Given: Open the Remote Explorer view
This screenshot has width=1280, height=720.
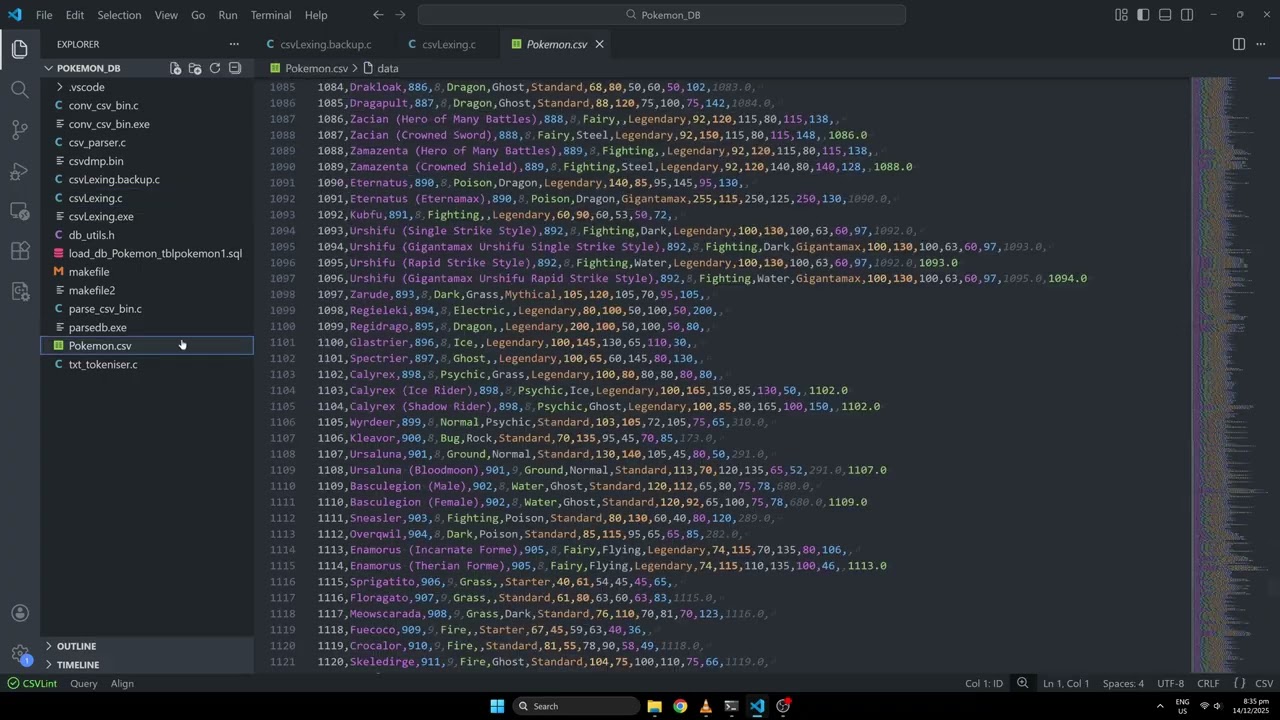Looking at the screenshot, I should pos(20,211).
